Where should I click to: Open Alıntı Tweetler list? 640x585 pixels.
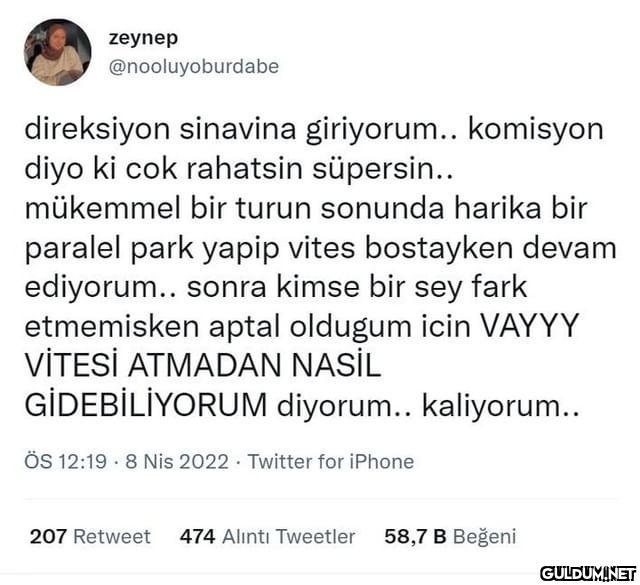point(289,536)
